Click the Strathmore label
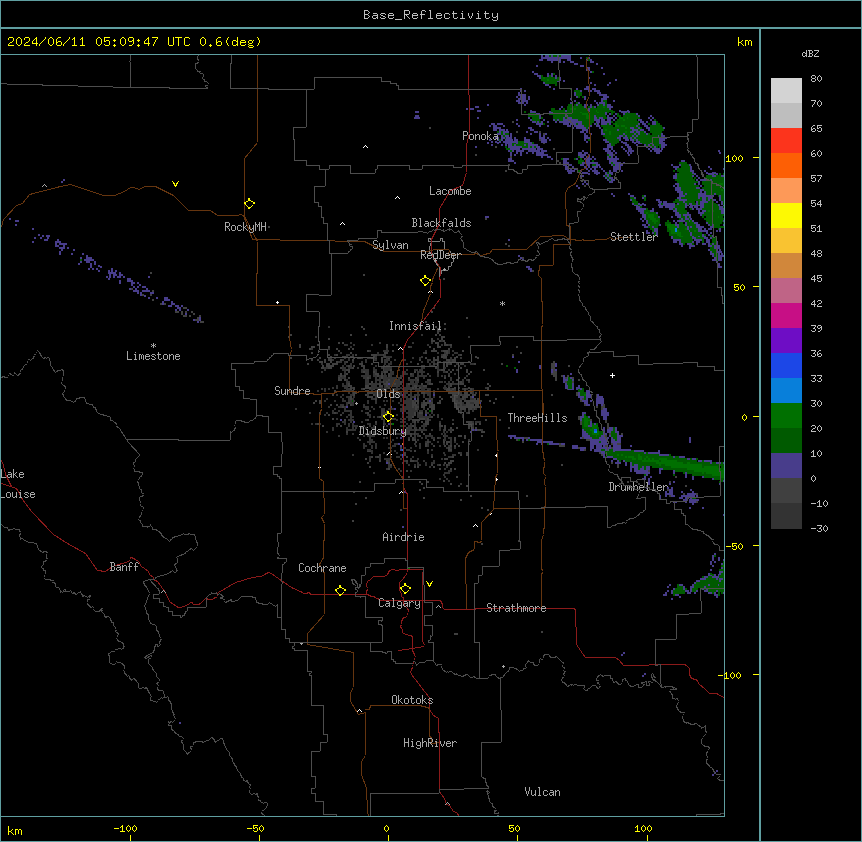Screen dimensions: 862x842 [516, 608]
